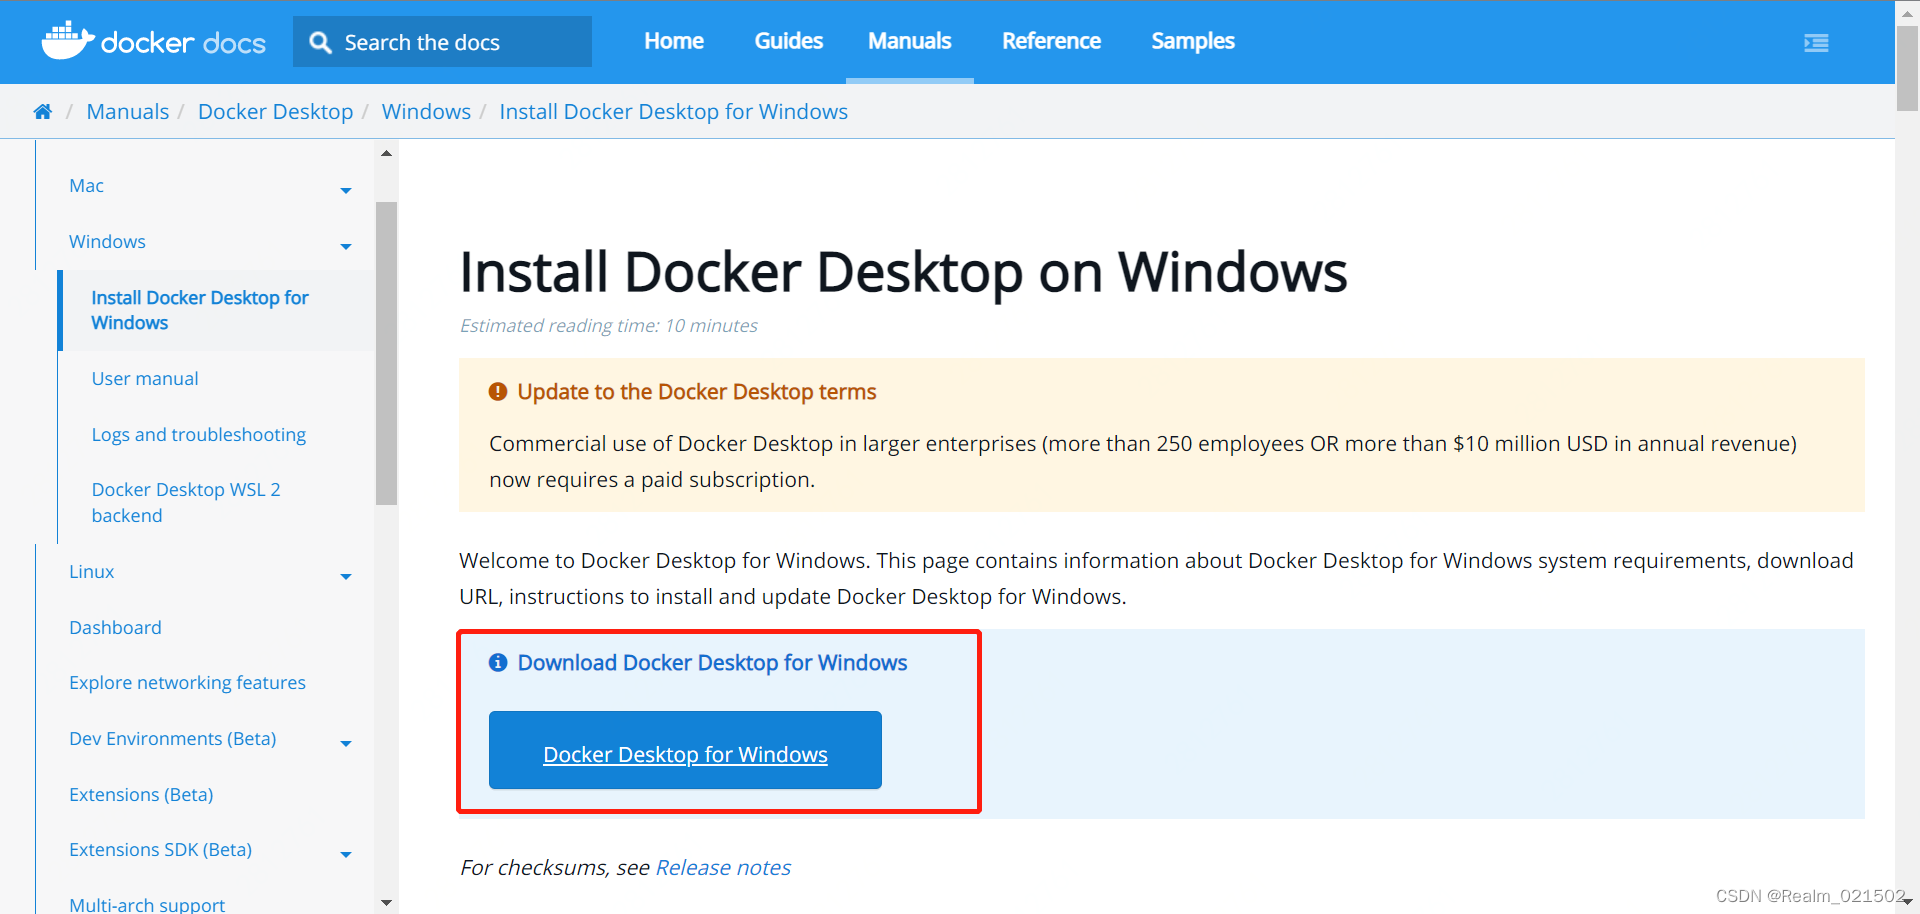Select Docker Desktop WSL 2 backend
The image size is (1920, 914).
pyautogui.click(x=185, y=501)
